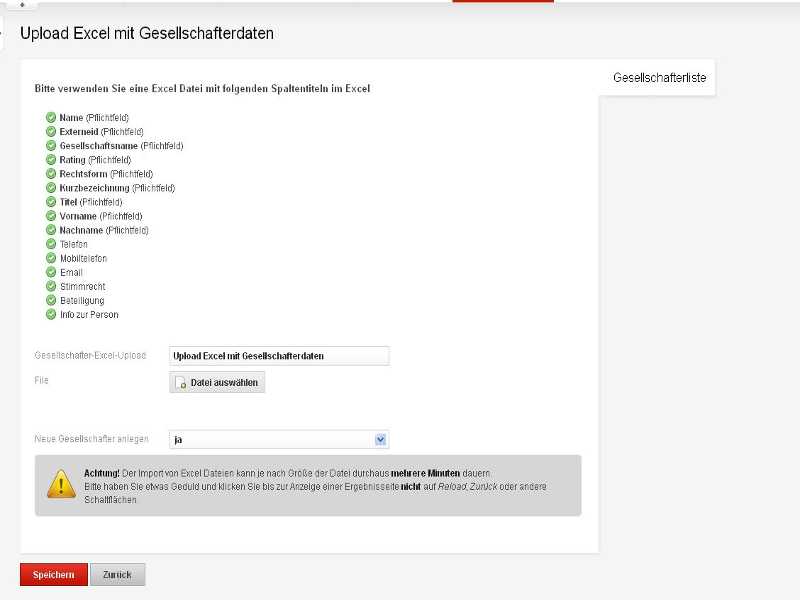Screen dimensions: 800x600
Task: Click the check icon next to Mobiltelefon
Action: tap(51, 258)
